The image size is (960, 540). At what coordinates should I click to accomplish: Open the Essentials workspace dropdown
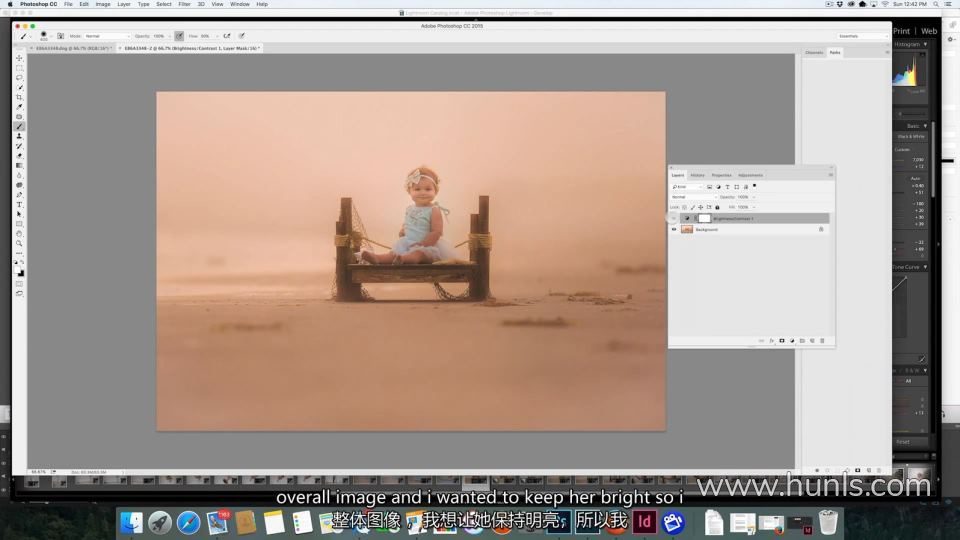point(861,36)
